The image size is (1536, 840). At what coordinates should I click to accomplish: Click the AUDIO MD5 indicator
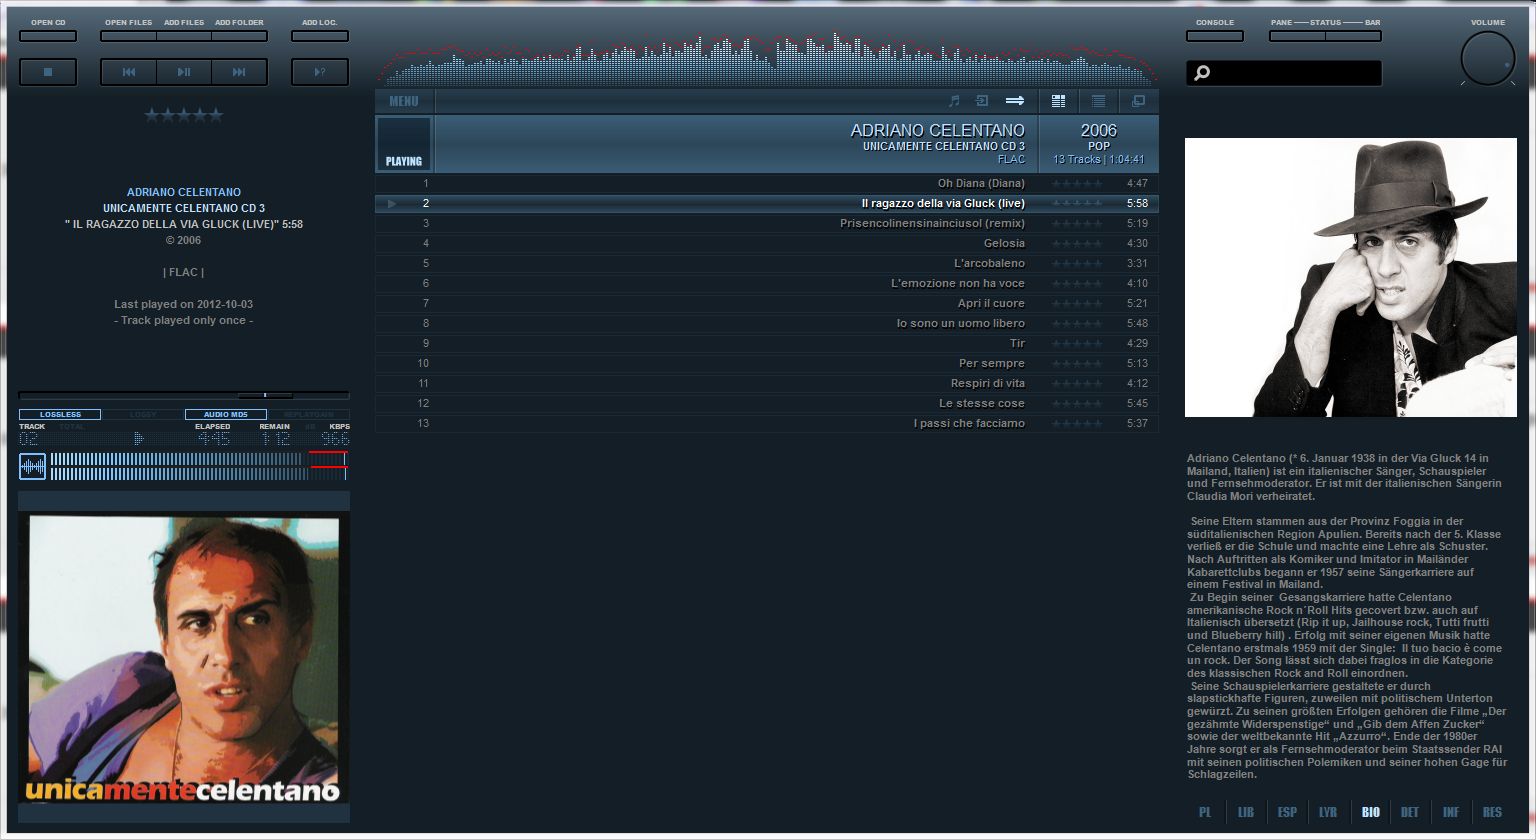[x=226, y=414]
